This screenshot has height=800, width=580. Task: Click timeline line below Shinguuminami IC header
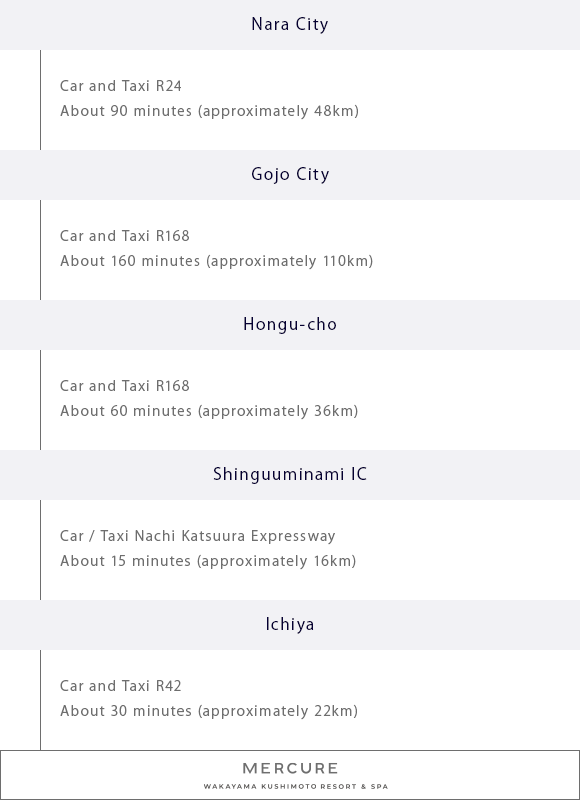point(40,550)
